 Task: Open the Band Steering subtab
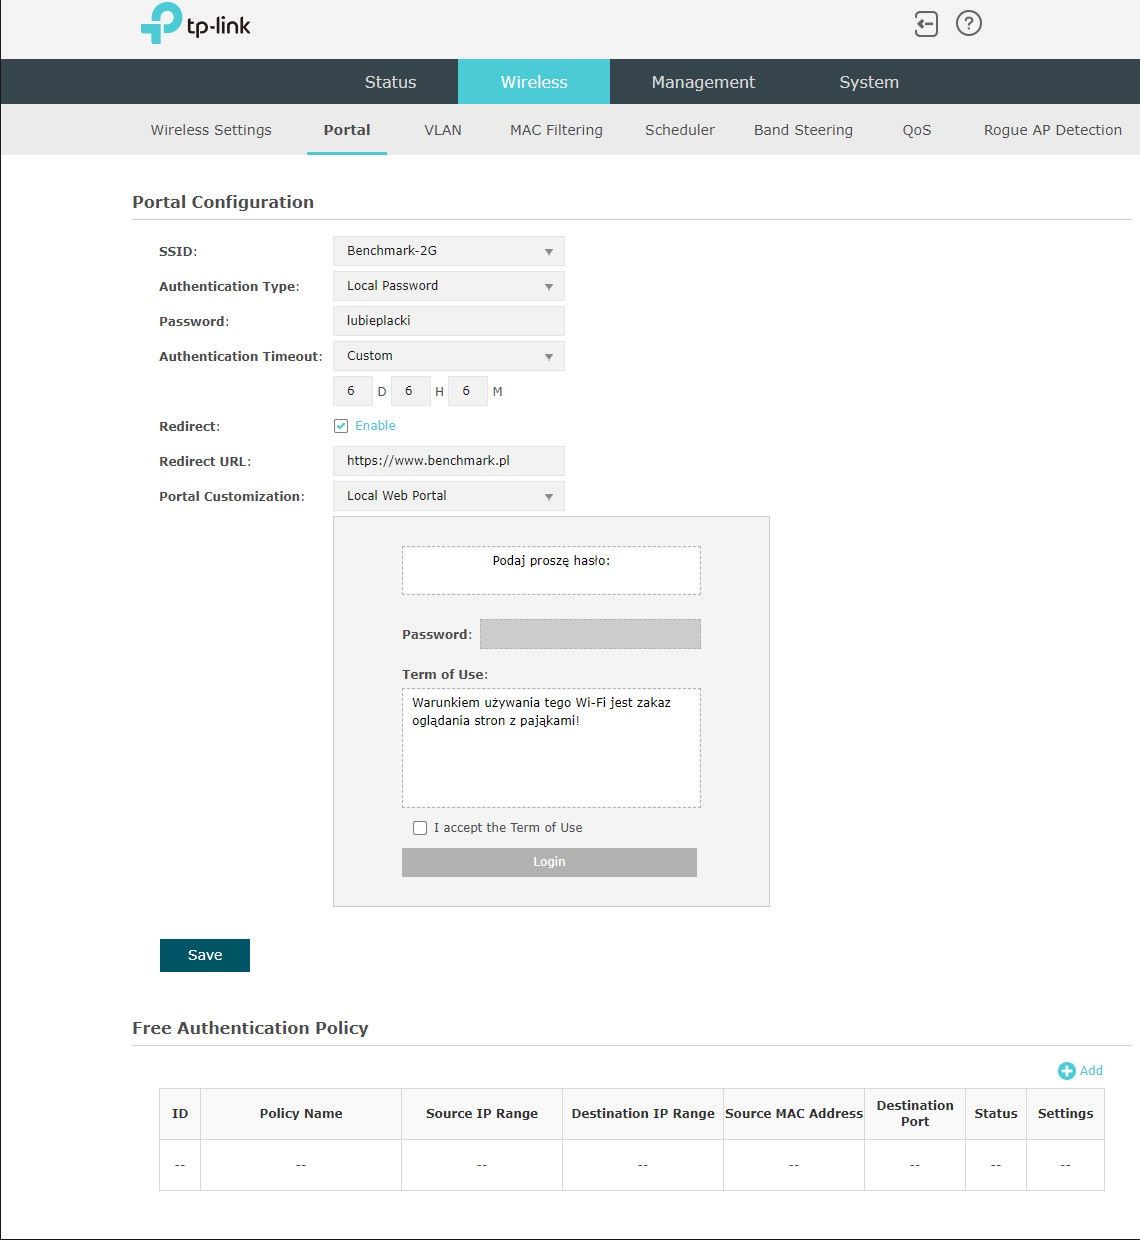pos(803,130)
